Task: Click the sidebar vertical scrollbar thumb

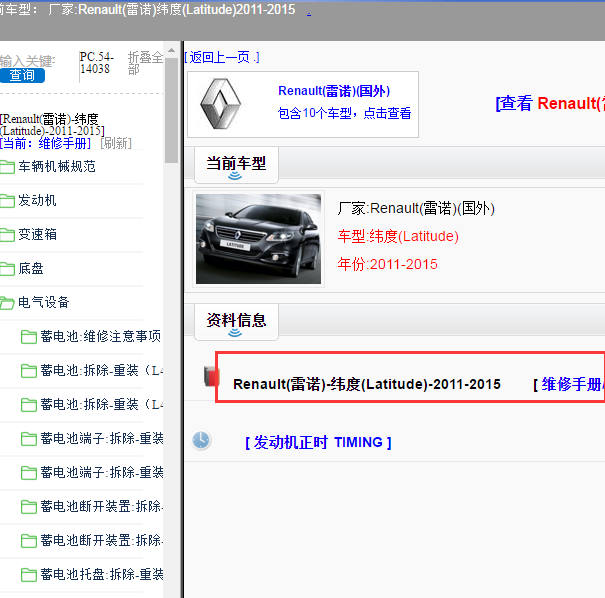Action: click(171, 110)
